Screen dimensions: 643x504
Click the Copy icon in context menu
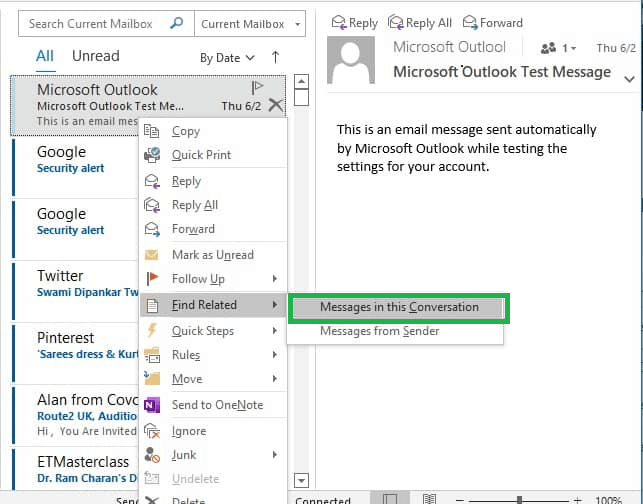pos(151,131)
